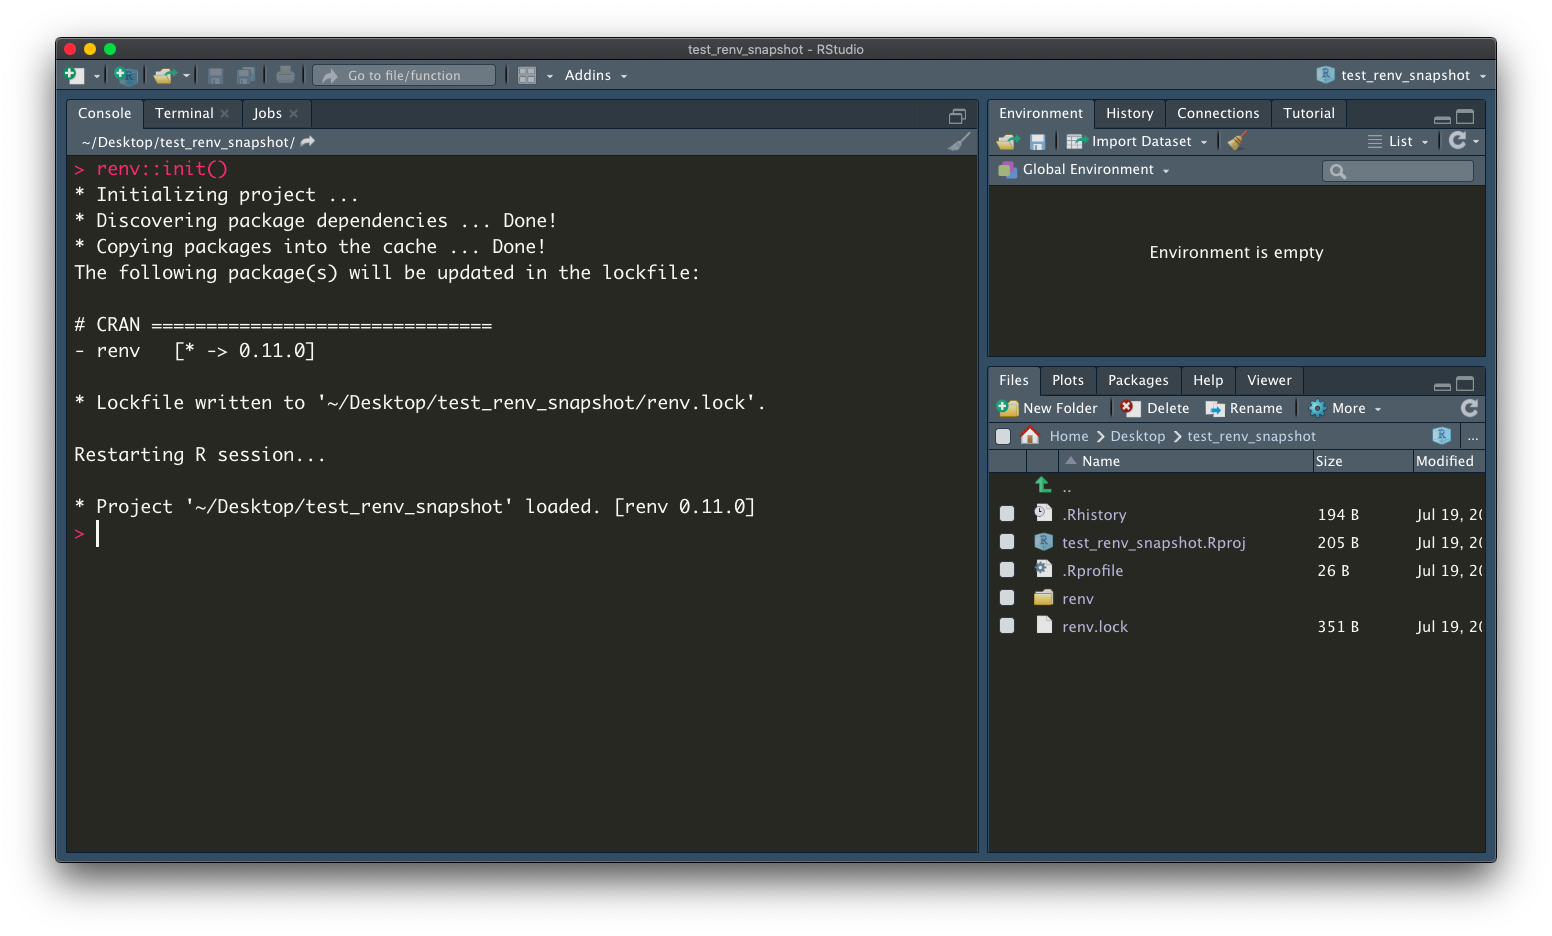1552x936 pixels.
Task: Open the Jobs tab
Action: [x=267, y=113]
